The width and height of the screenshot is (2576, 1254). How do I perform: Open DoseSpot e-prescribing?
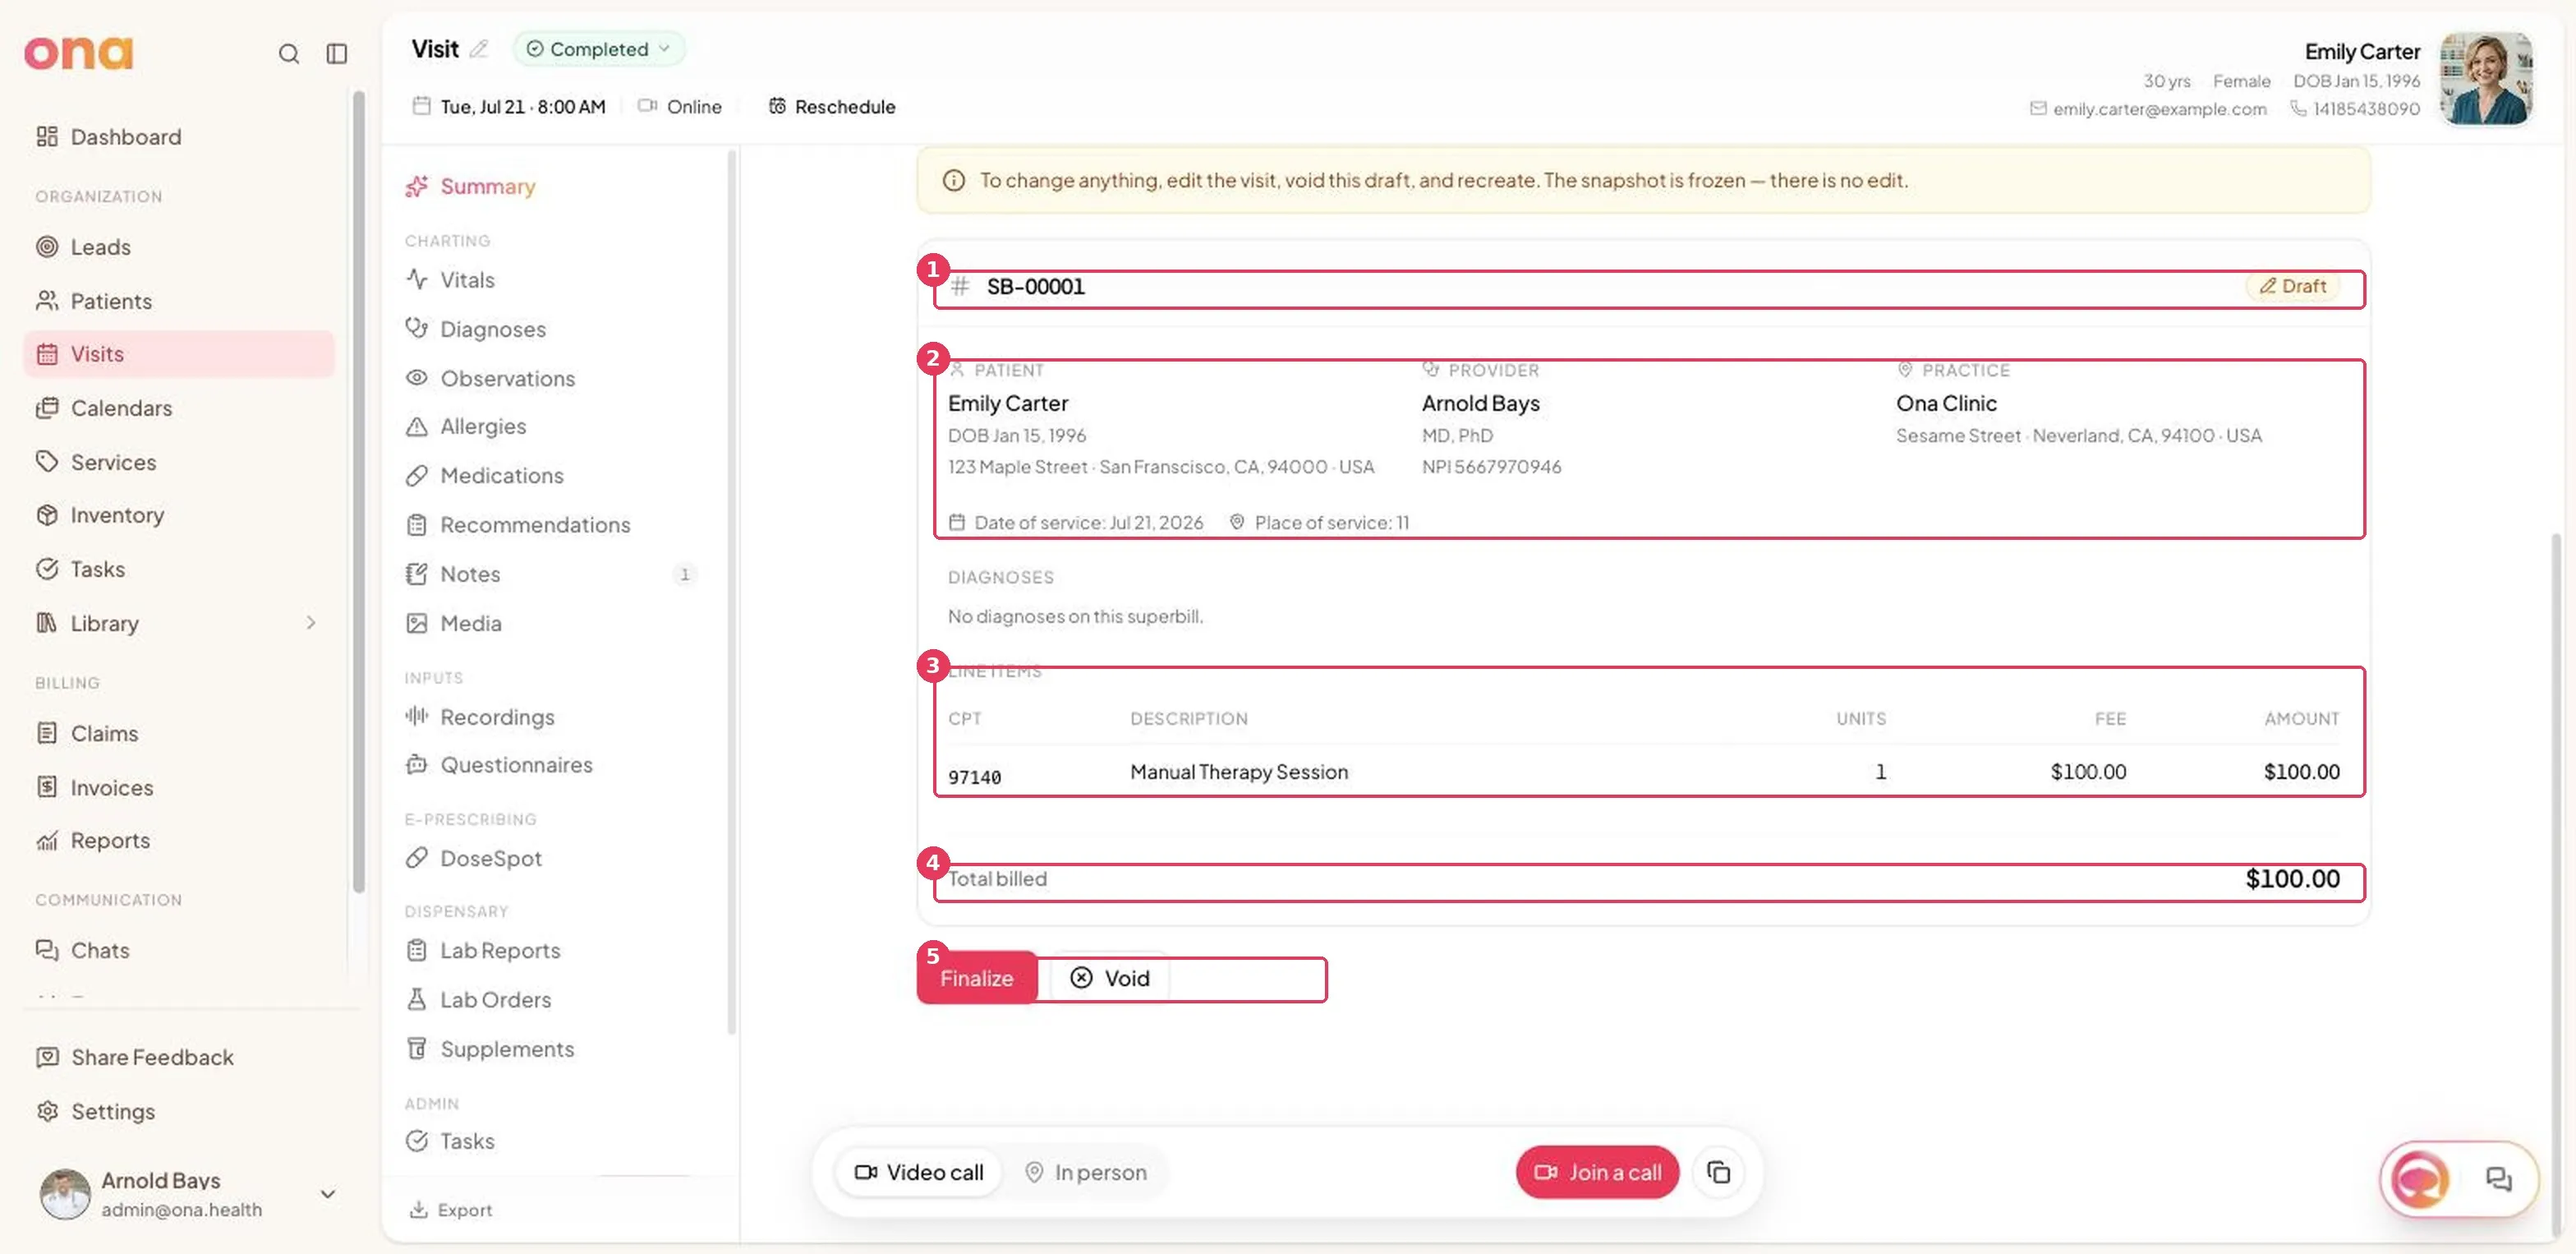coord(474,858)
